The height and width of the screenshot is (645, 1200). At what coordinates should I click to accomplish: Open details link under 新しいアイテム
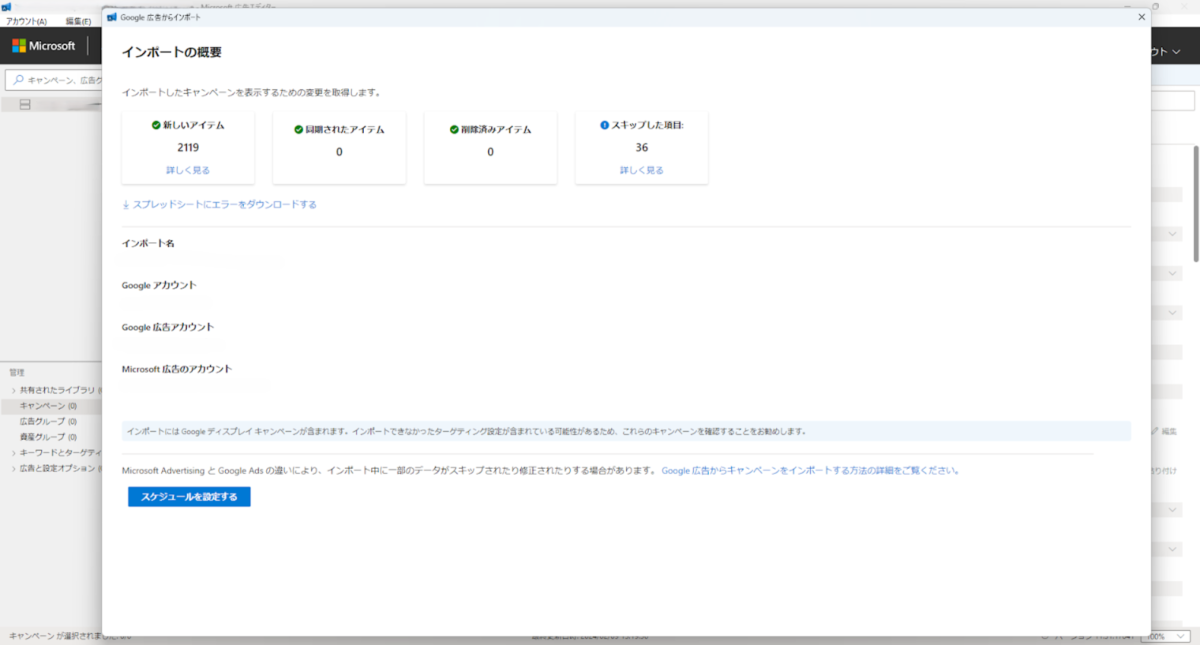(188, 170)
